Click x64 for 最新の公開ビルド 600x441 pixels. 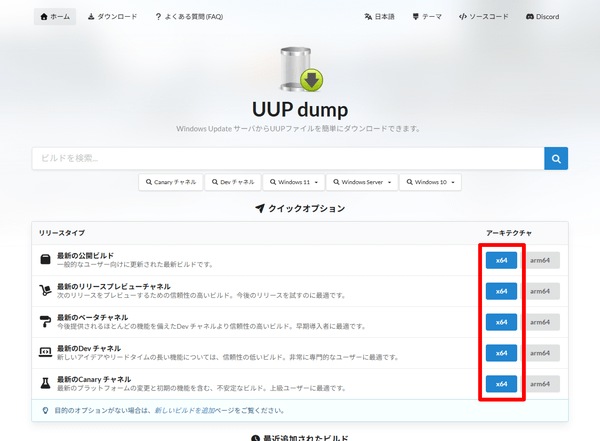tap(501, 260)
